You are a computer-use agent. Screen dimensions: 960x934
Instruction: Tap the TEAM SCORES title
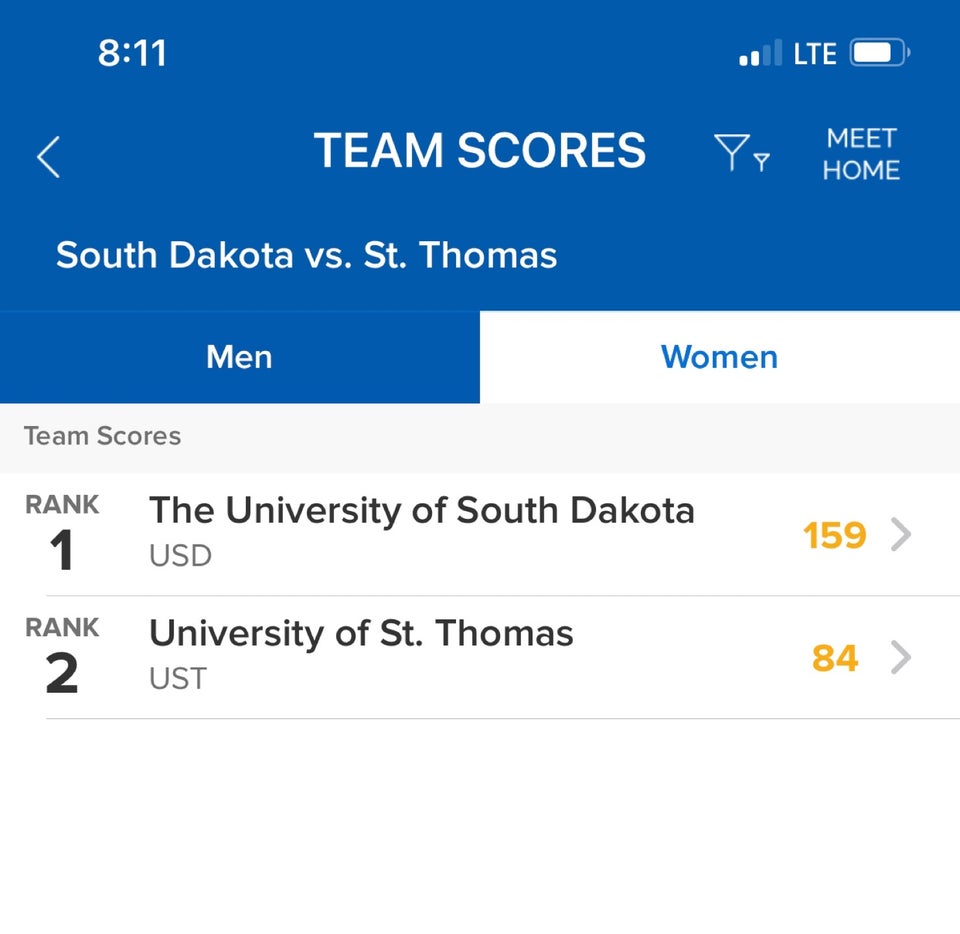pos(480,150)
